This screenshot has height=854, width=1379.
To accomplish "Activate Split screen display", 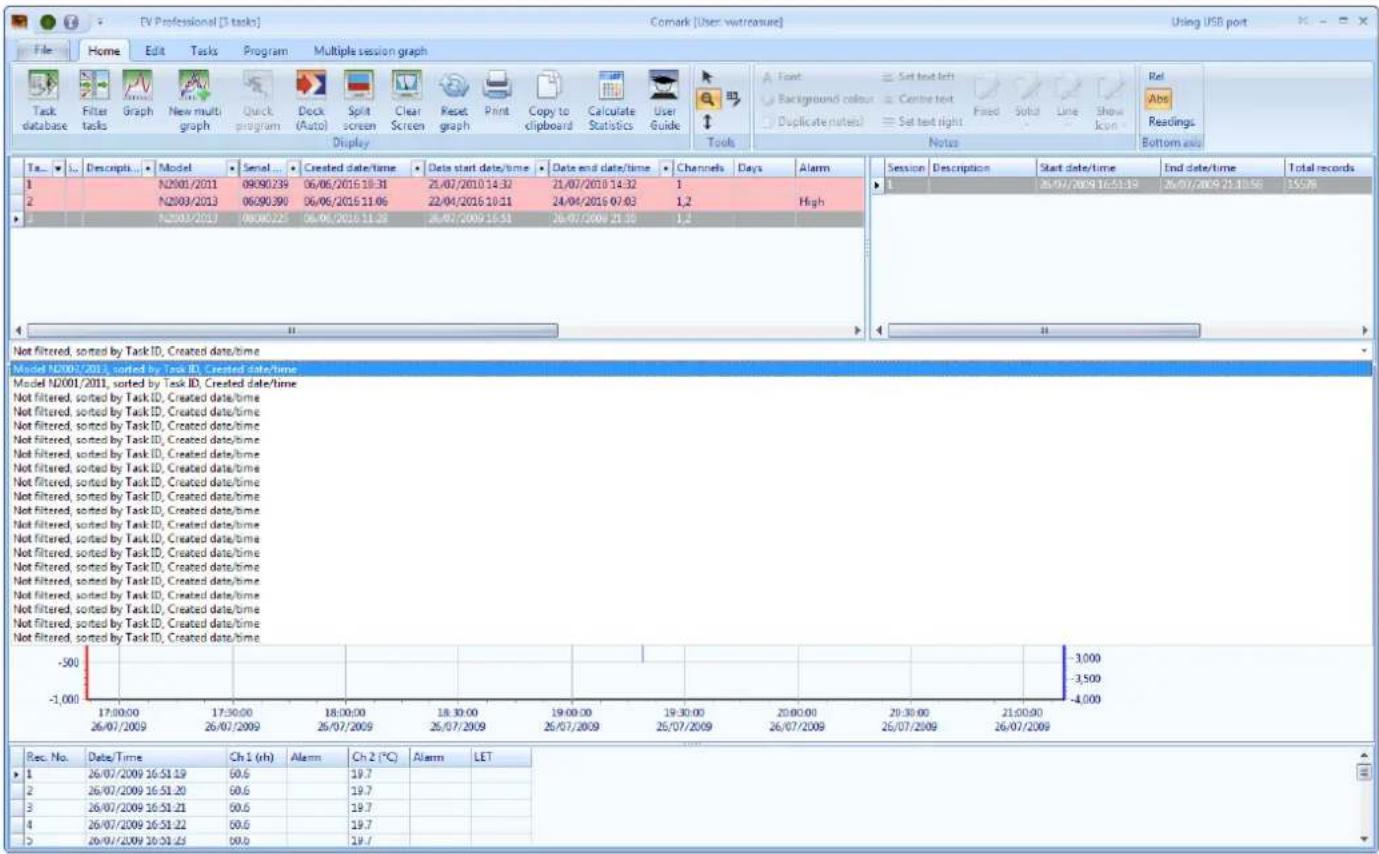I will click(359, 102).
